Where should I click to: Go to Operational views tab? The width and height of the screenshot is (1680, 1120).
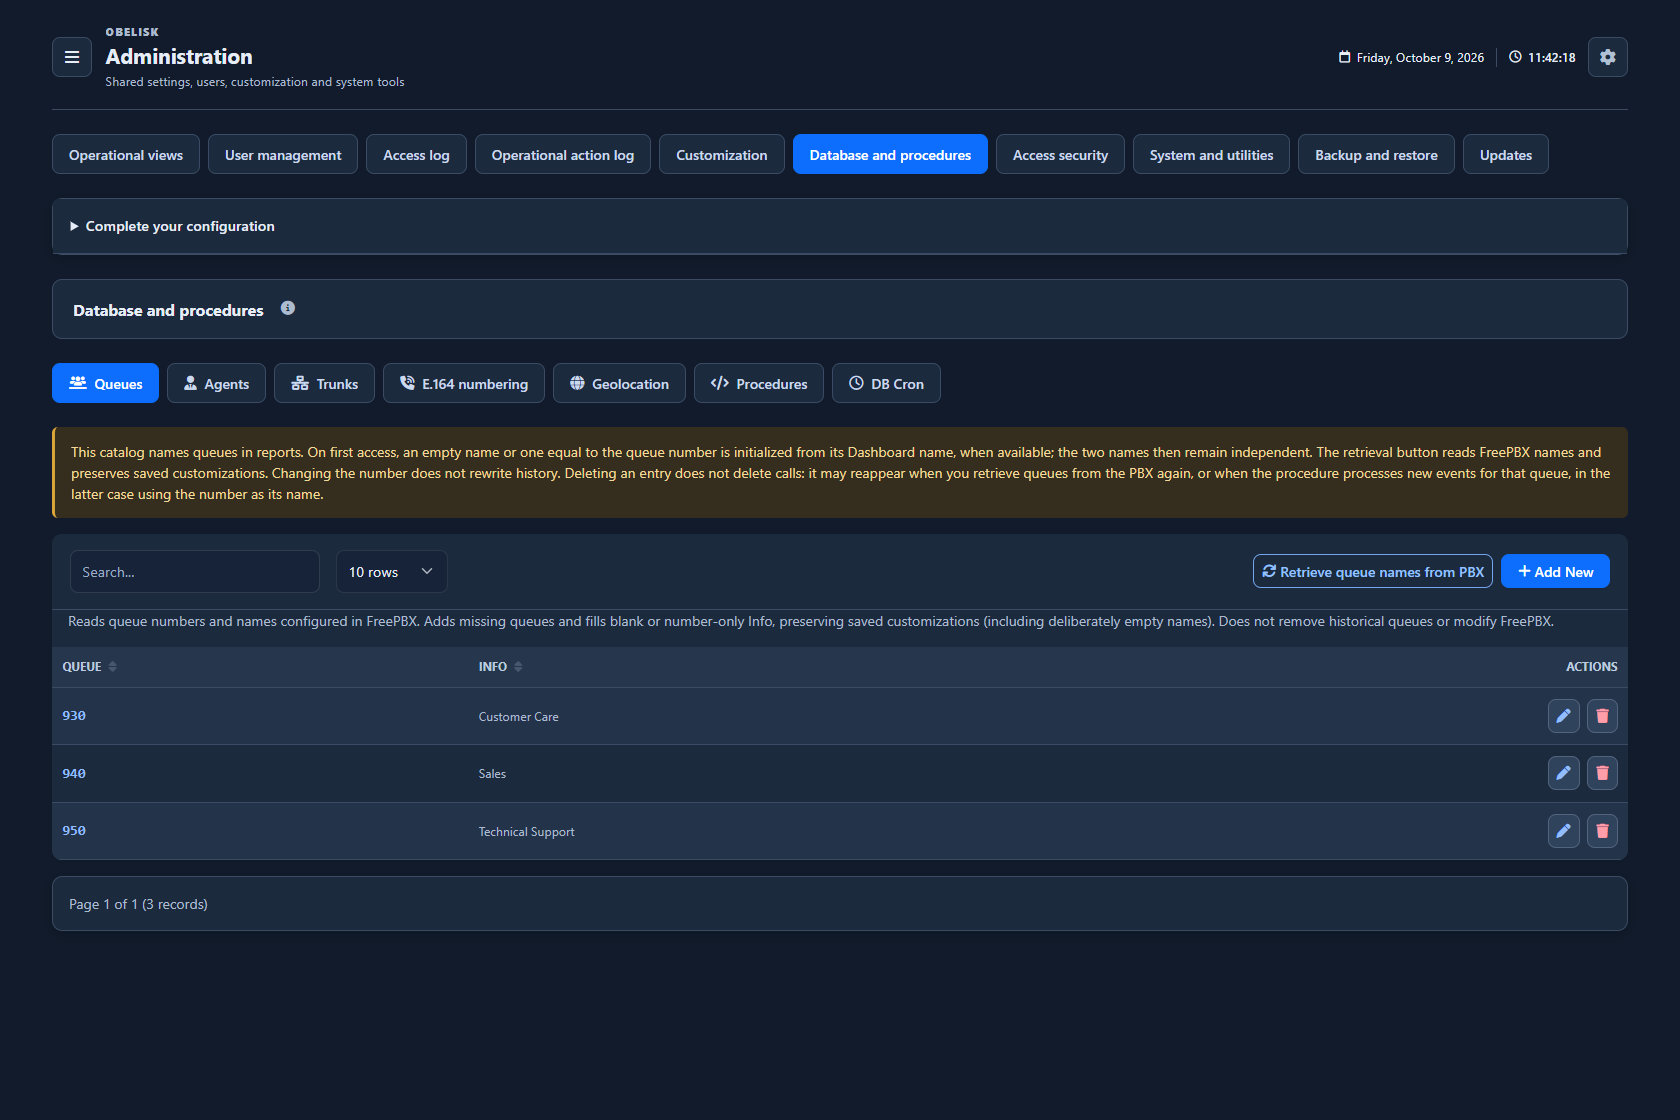[126, 154]
